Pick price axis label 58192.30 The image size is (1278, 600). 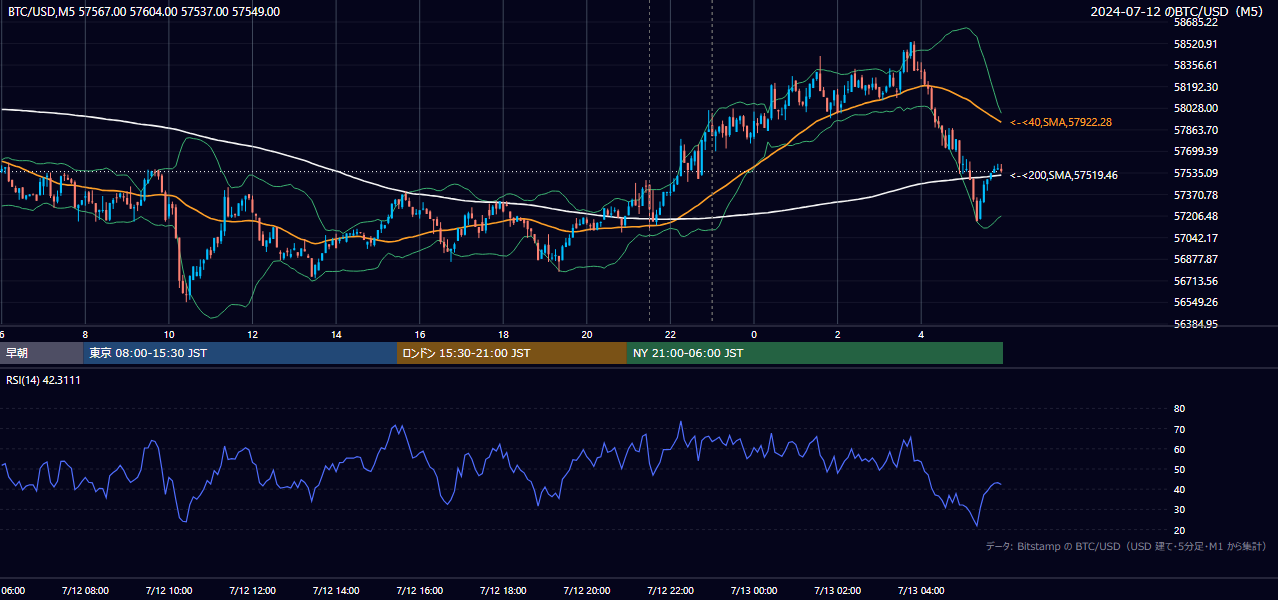[1195, 87]
